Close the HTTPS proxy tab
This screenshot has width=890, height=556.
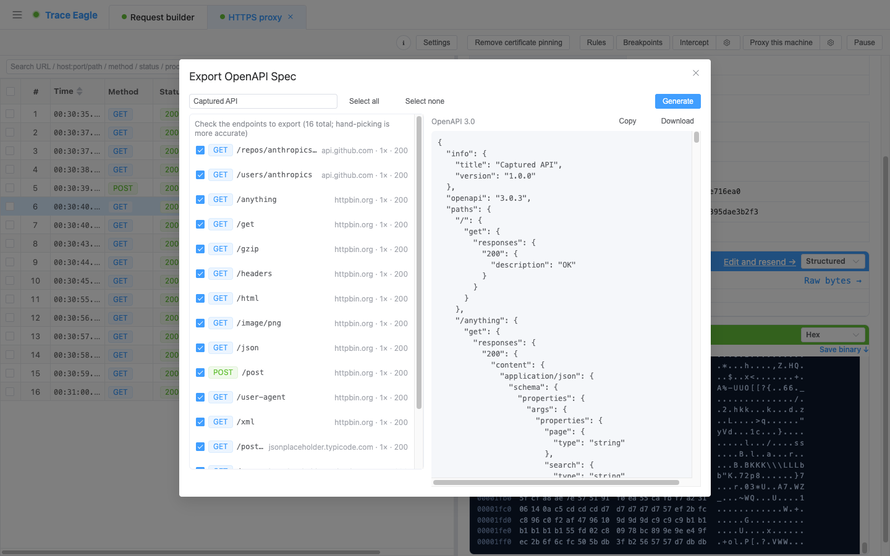pos(291,17)
